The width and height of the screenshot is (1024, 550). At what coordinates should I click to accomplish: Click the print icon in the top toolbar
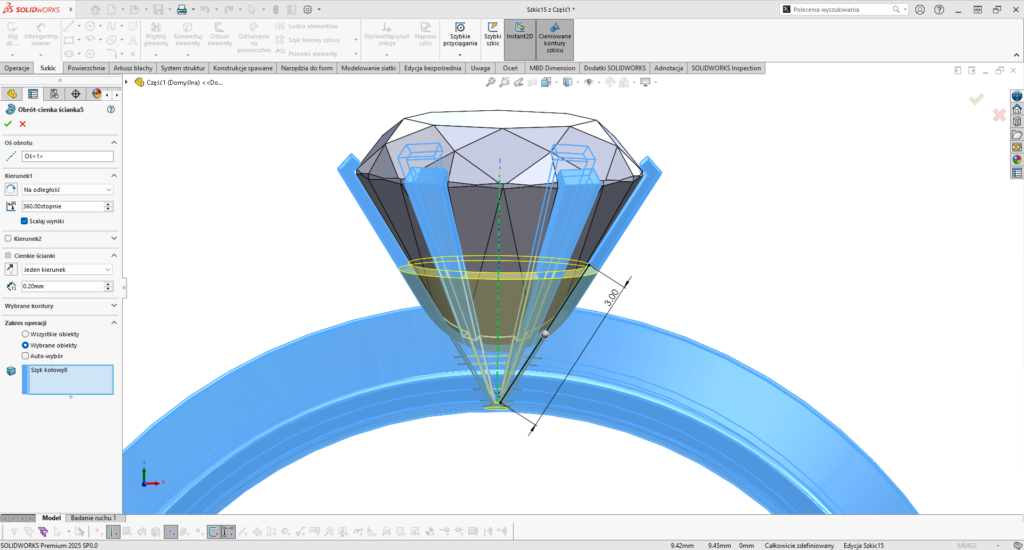[x=181, y=9]
